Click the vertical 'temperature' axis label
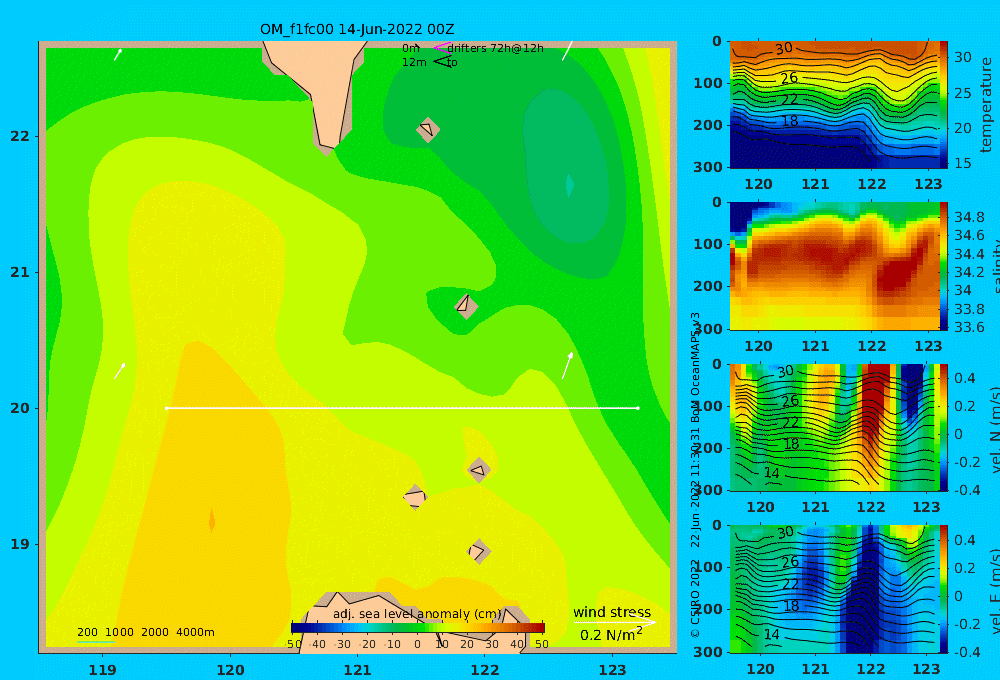Image resolution: width=1000 pixels, height=680 pixels. click(986, 105)
